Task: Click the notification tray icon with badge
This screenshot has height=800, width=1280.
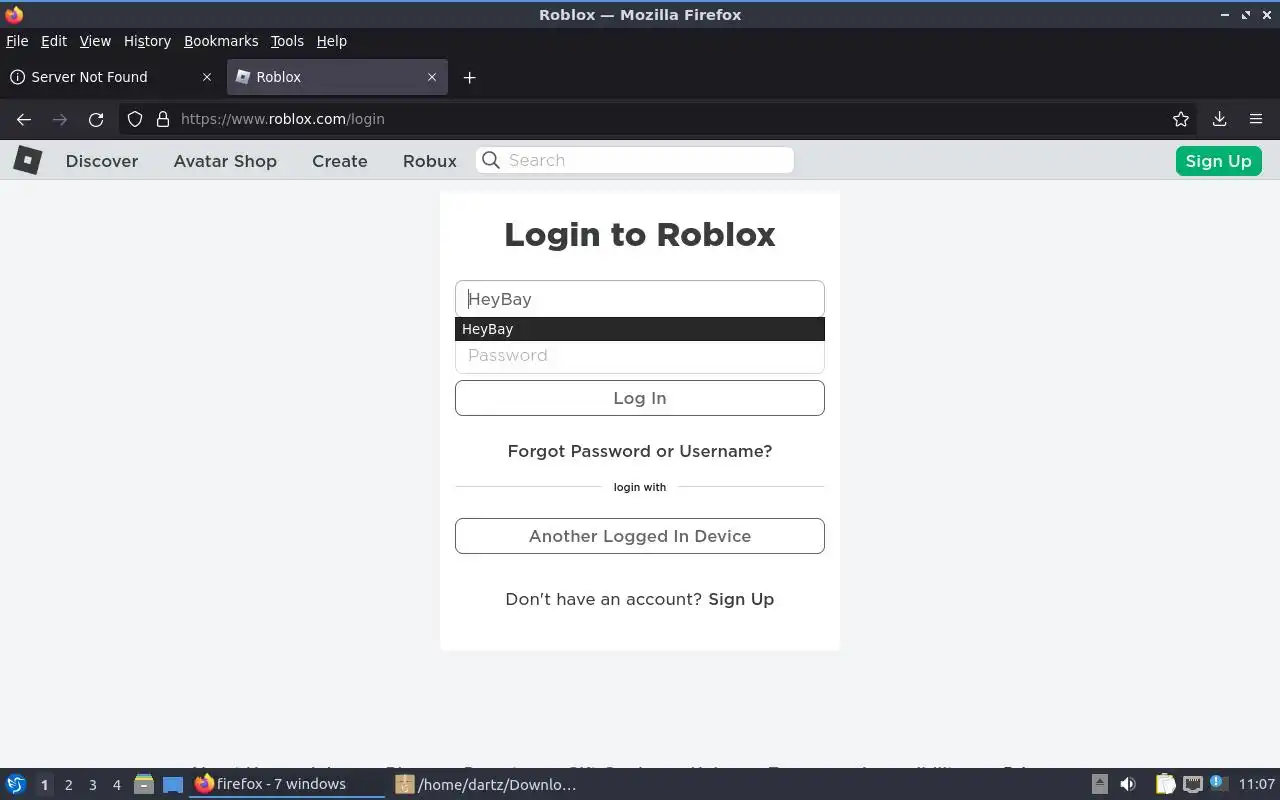Action: 1218,783
